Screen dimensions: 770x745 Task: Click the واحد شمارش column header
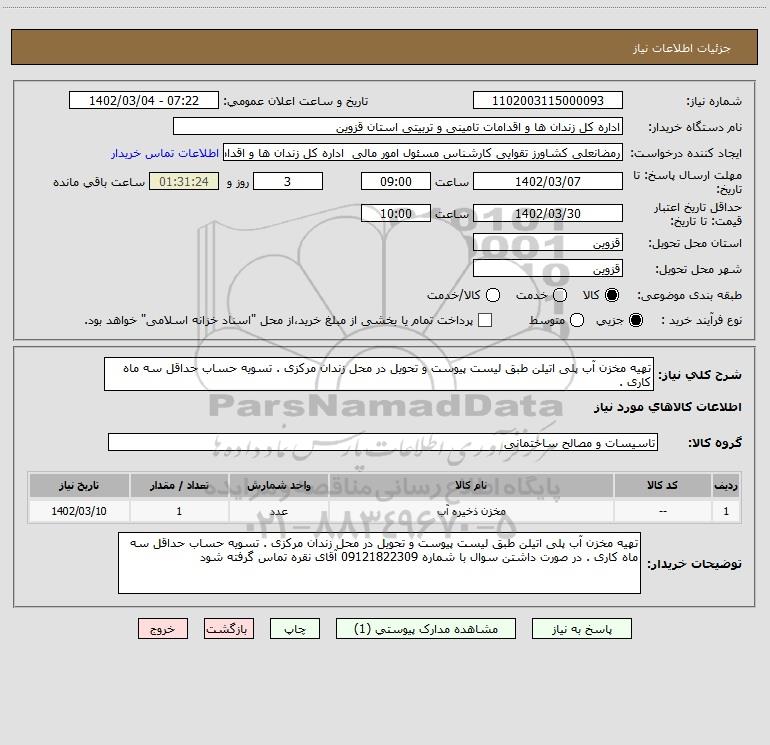click(x=278, y=486)
